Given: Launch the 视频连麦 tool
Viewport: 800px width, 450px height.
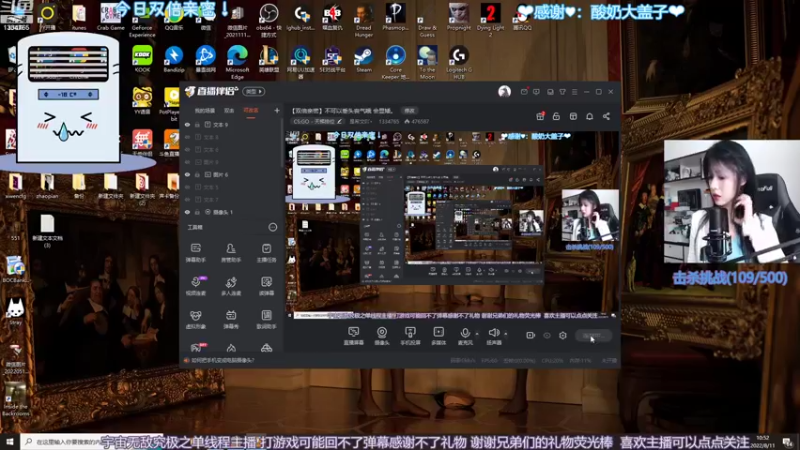Looking at the screenshot, I should click(195, 286).
